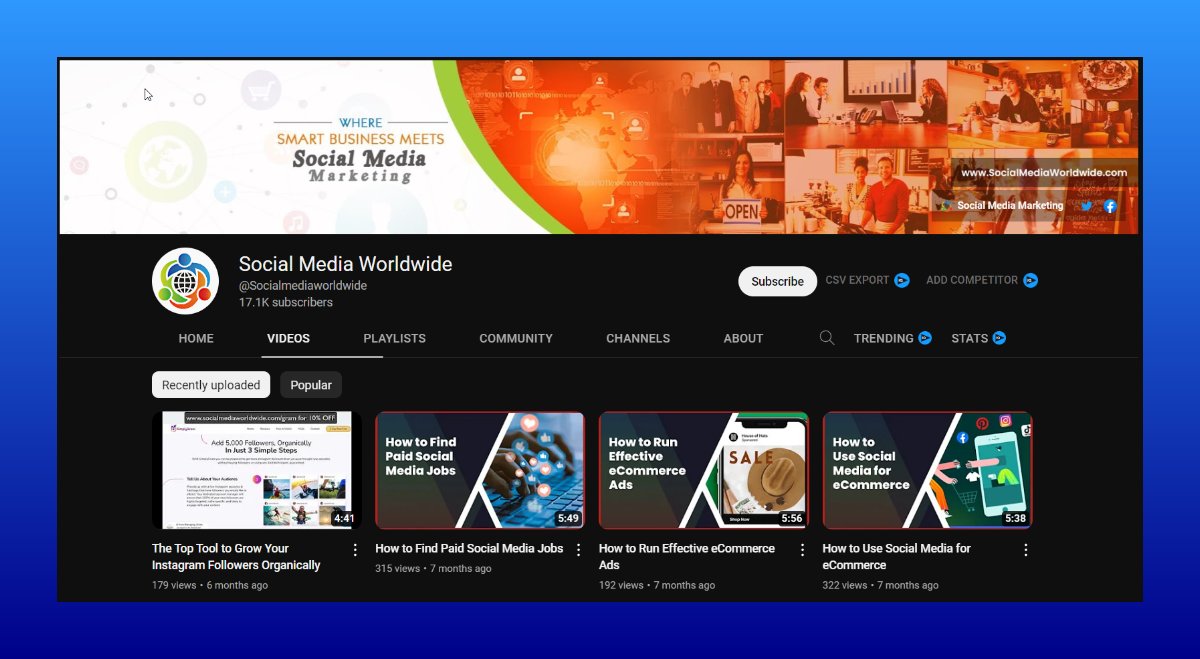Click the Social Media Worldwide channel name

(345, 264)
